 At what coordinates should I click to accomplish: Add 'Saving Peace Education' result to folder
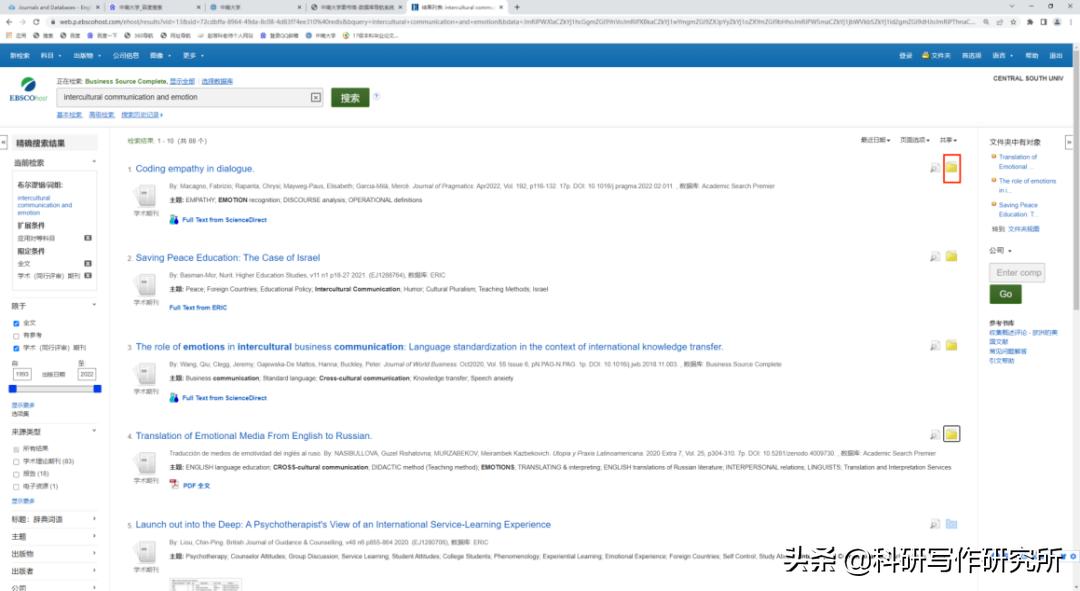(951, 256)
